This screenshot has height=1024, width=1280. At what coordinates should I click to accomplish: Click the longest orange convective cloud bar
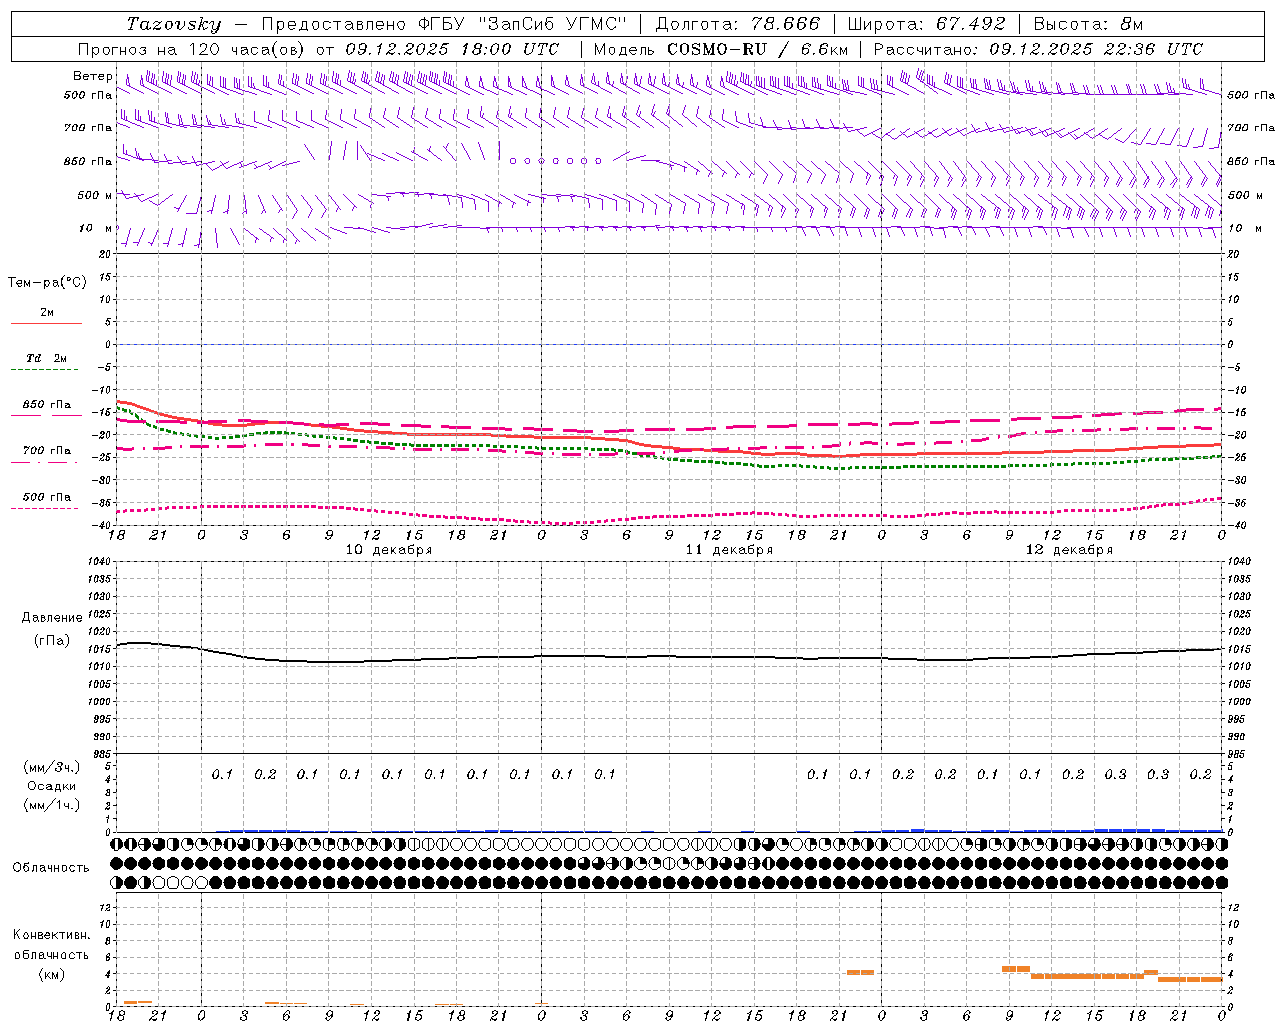click(1087, 976)
